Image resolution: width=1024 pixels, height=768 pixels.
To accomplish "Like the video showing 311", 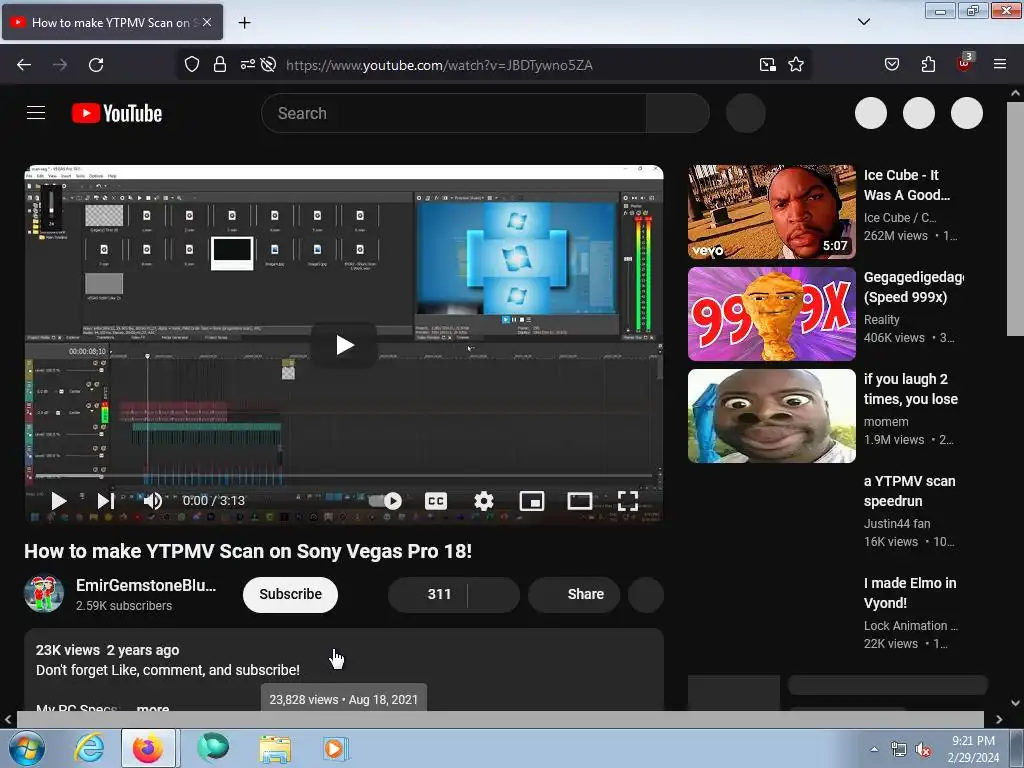I will click(x=428, y=594).
